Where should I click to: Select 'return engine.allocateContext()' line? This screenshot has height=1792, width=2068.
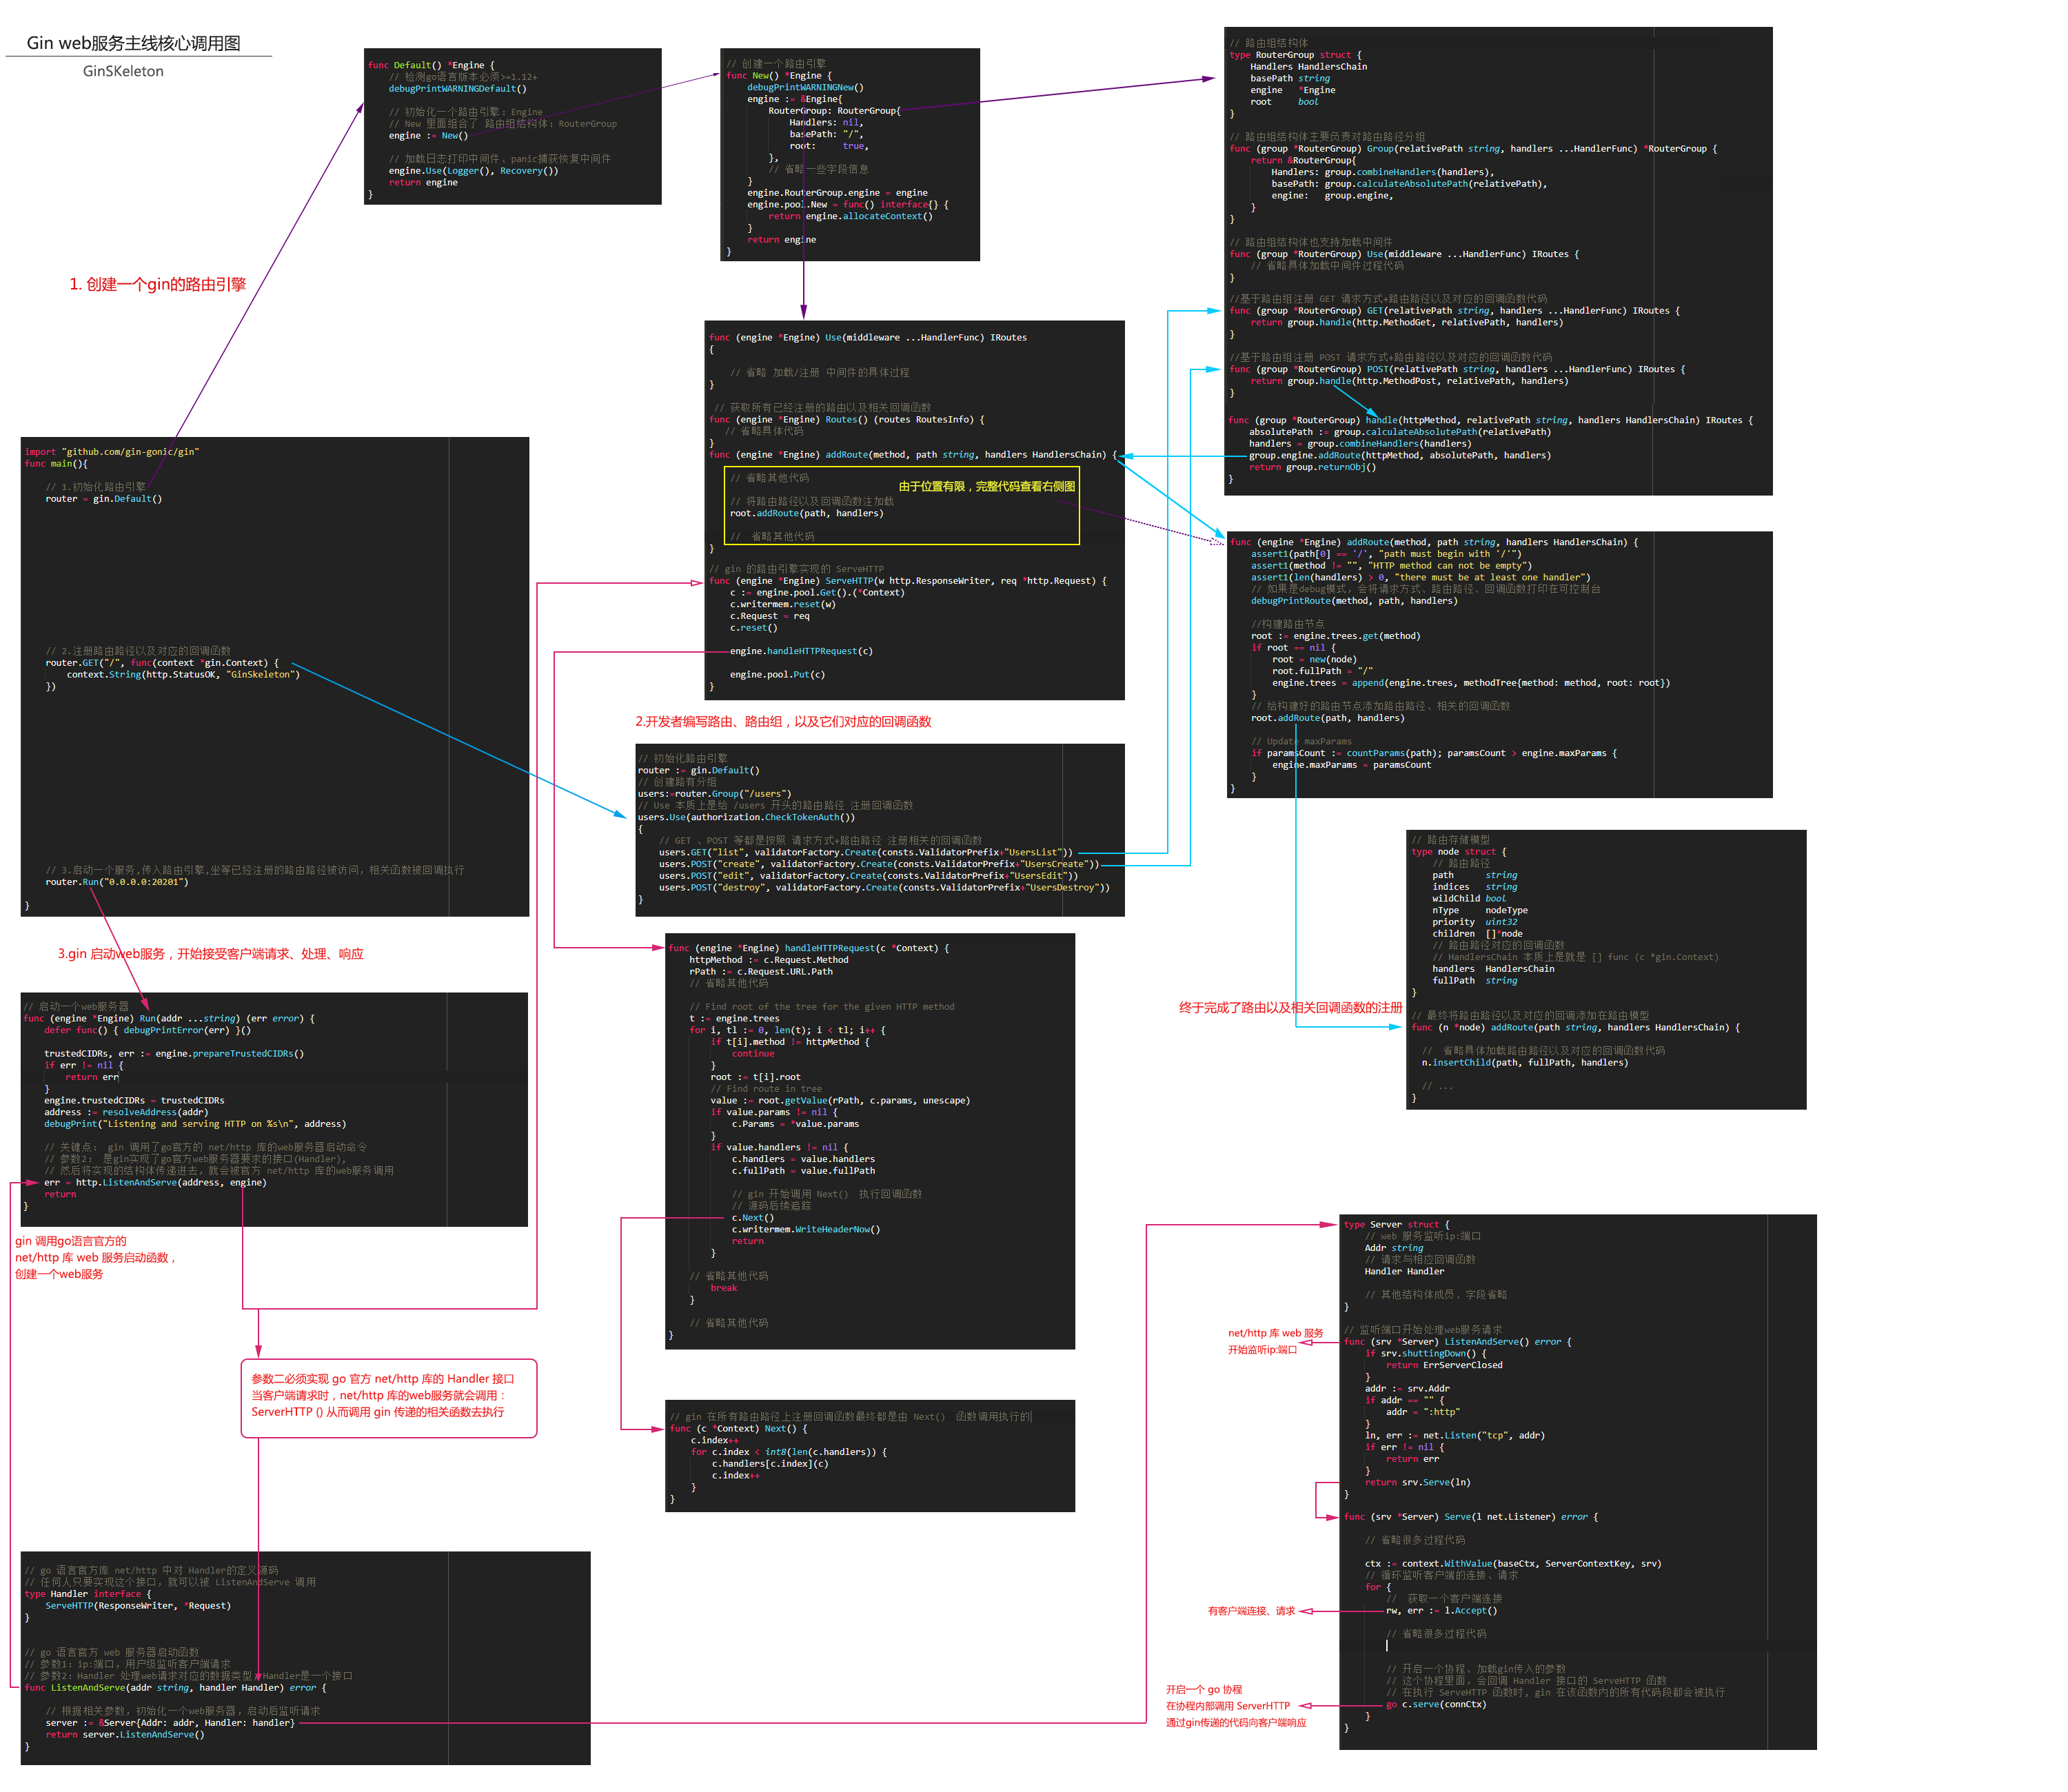tap(850, 216)
